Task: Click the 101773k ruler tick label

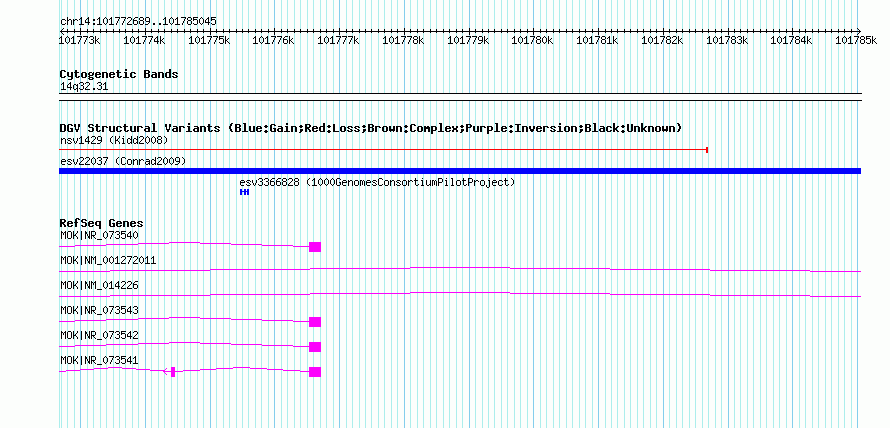Action: 80,40
